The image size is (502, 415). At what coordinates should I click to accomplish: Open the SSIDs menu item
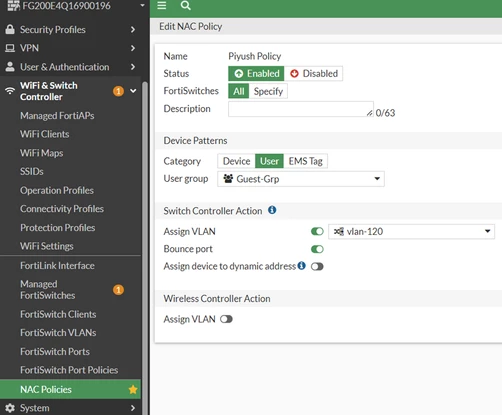click(x=32, y=171)
